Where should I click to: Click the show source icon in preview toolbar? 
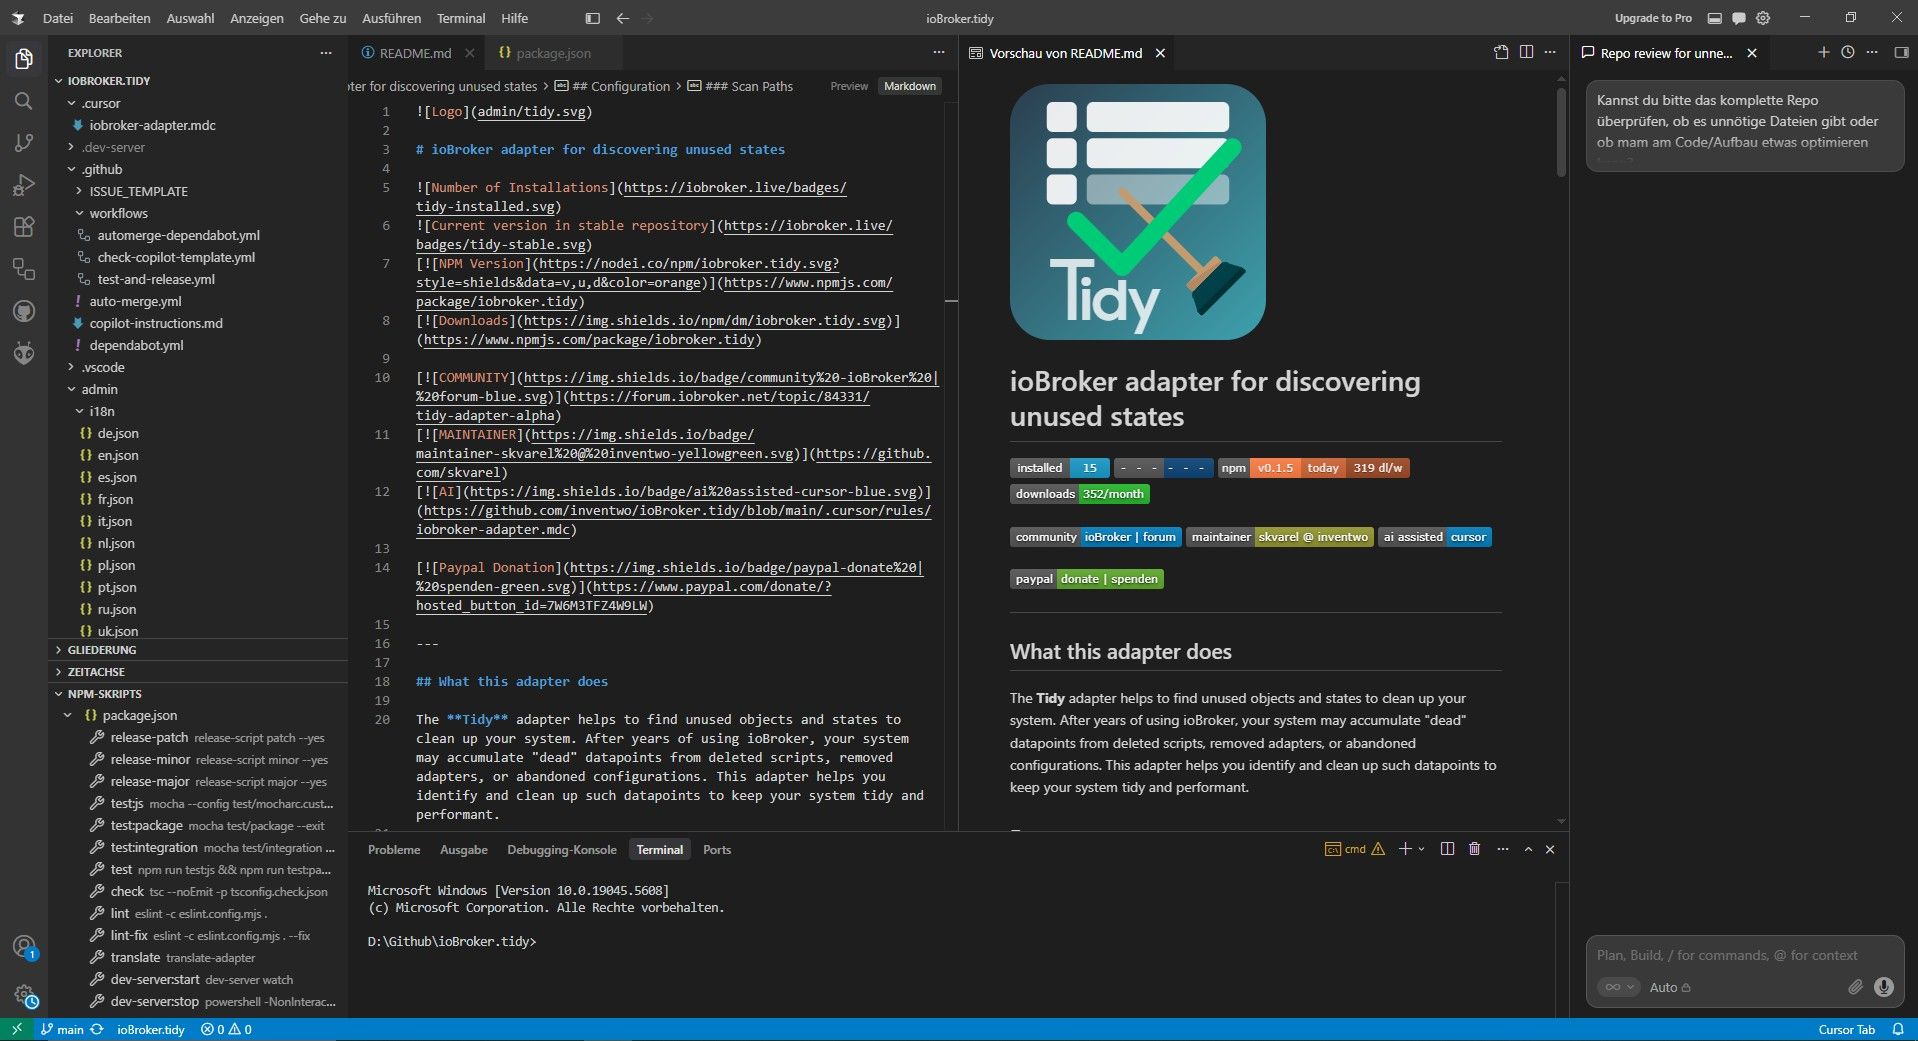click(x=1501, y=52)
